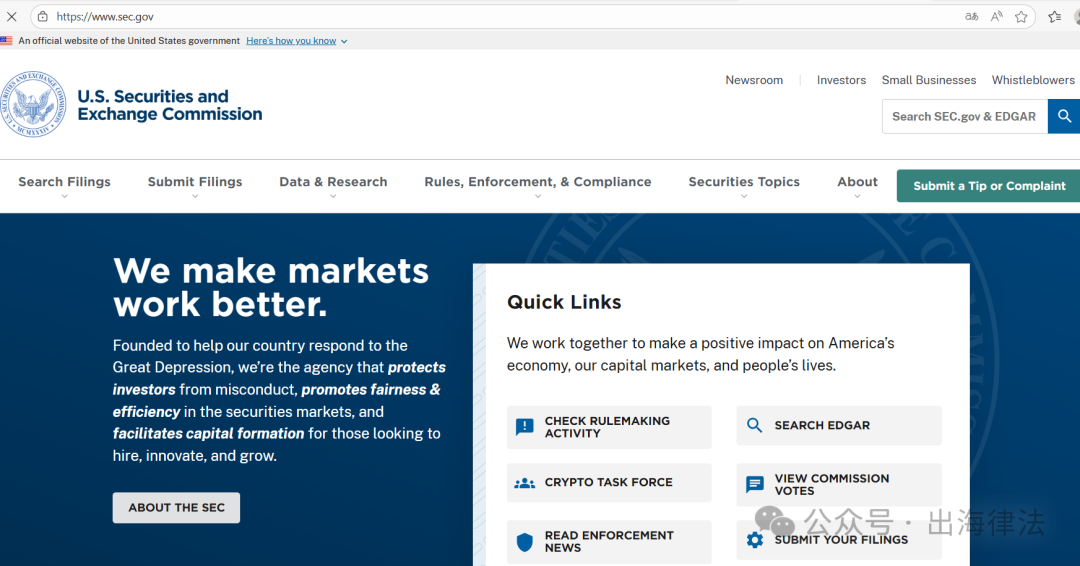Click the browser address bar URL
Viewport: 1080px width, 566px height.
point(105,17)
